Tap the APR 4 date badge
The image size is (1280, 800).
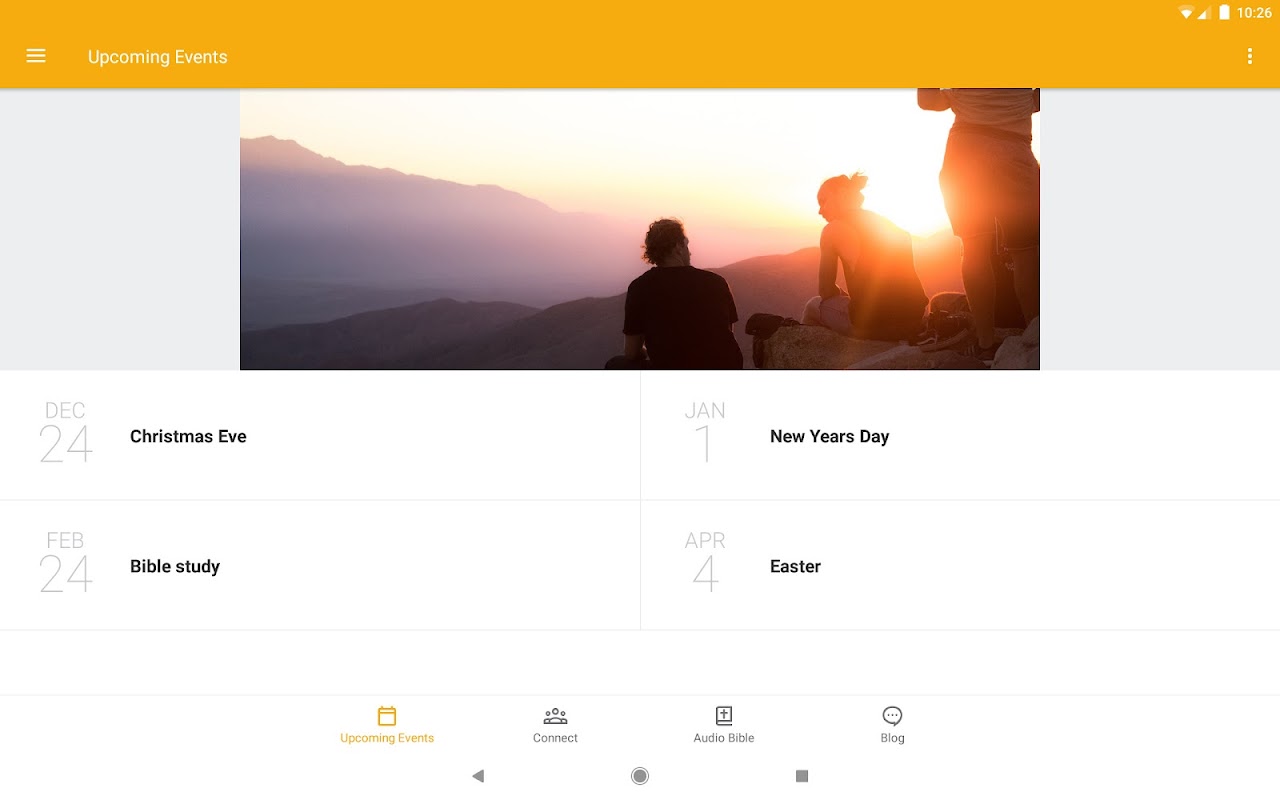(705, 562)
